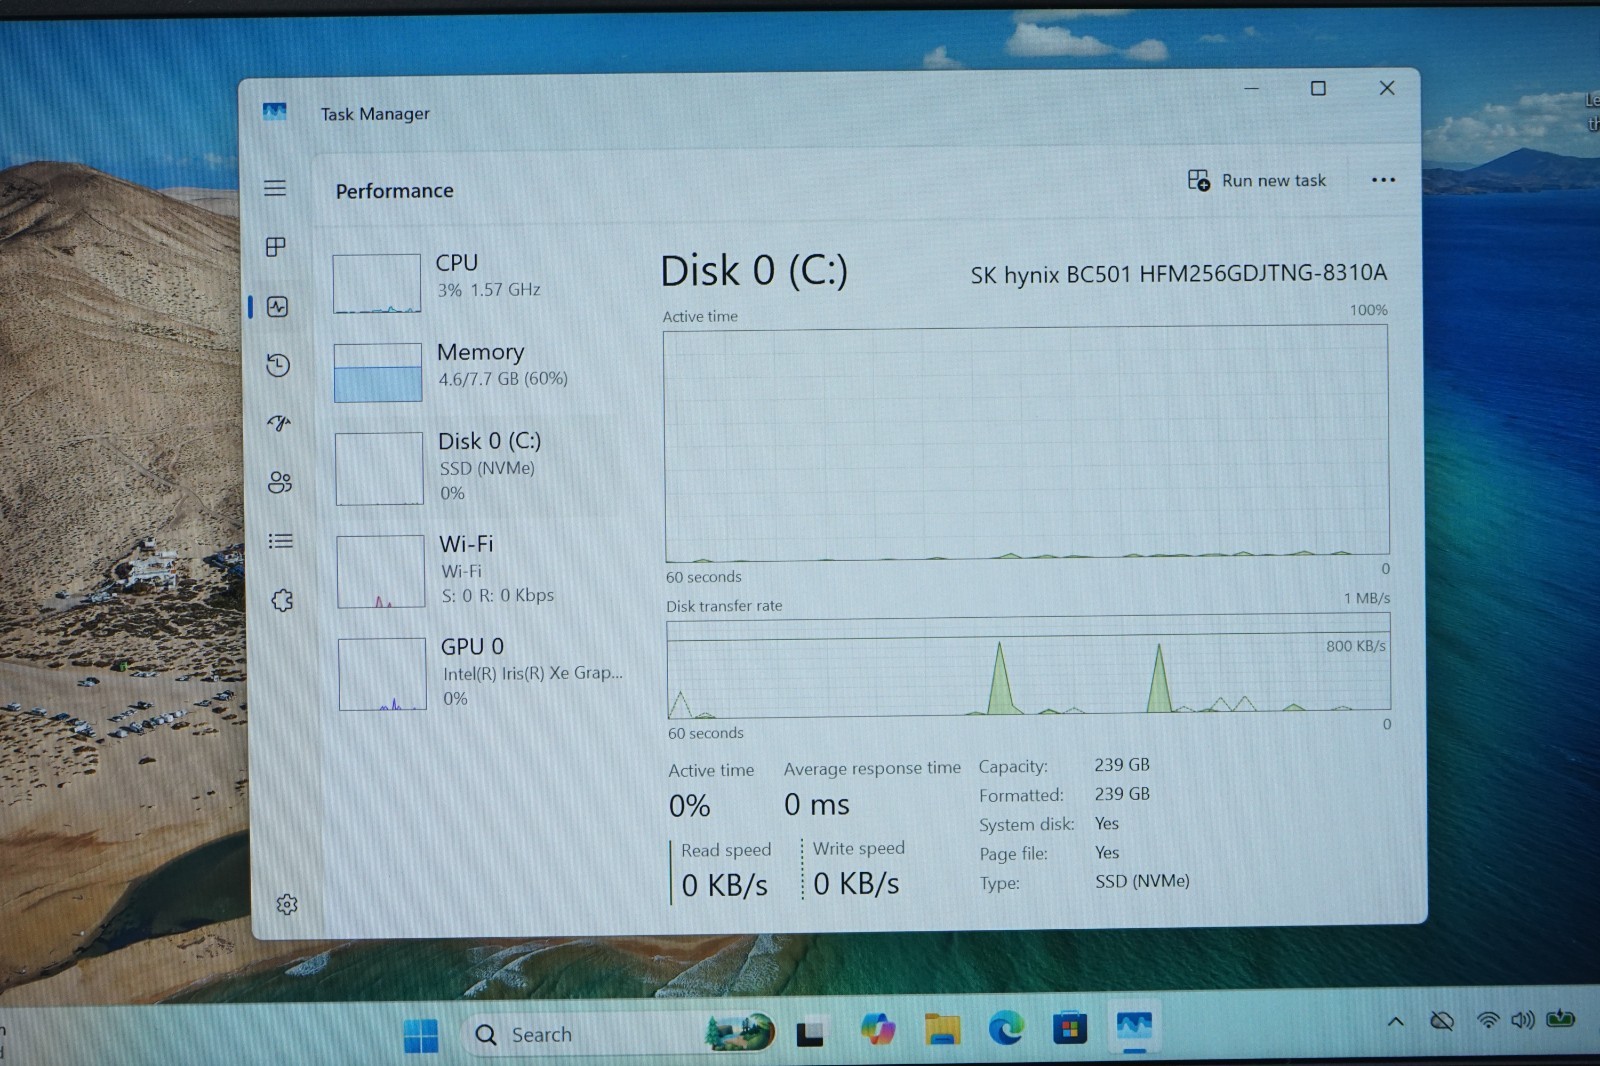Click the GPU 0 mini graph thumbnail
This screenshot has height=1066, width=1600.
(x=383, y=674)
